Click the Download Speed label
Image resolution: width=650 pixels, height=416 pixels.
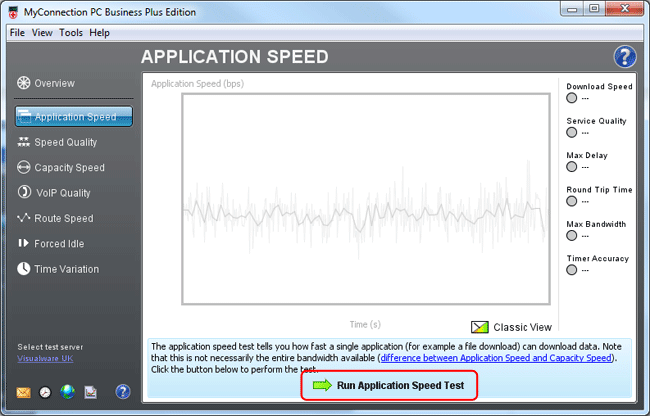pyautogui.click(x=599, y=87)
